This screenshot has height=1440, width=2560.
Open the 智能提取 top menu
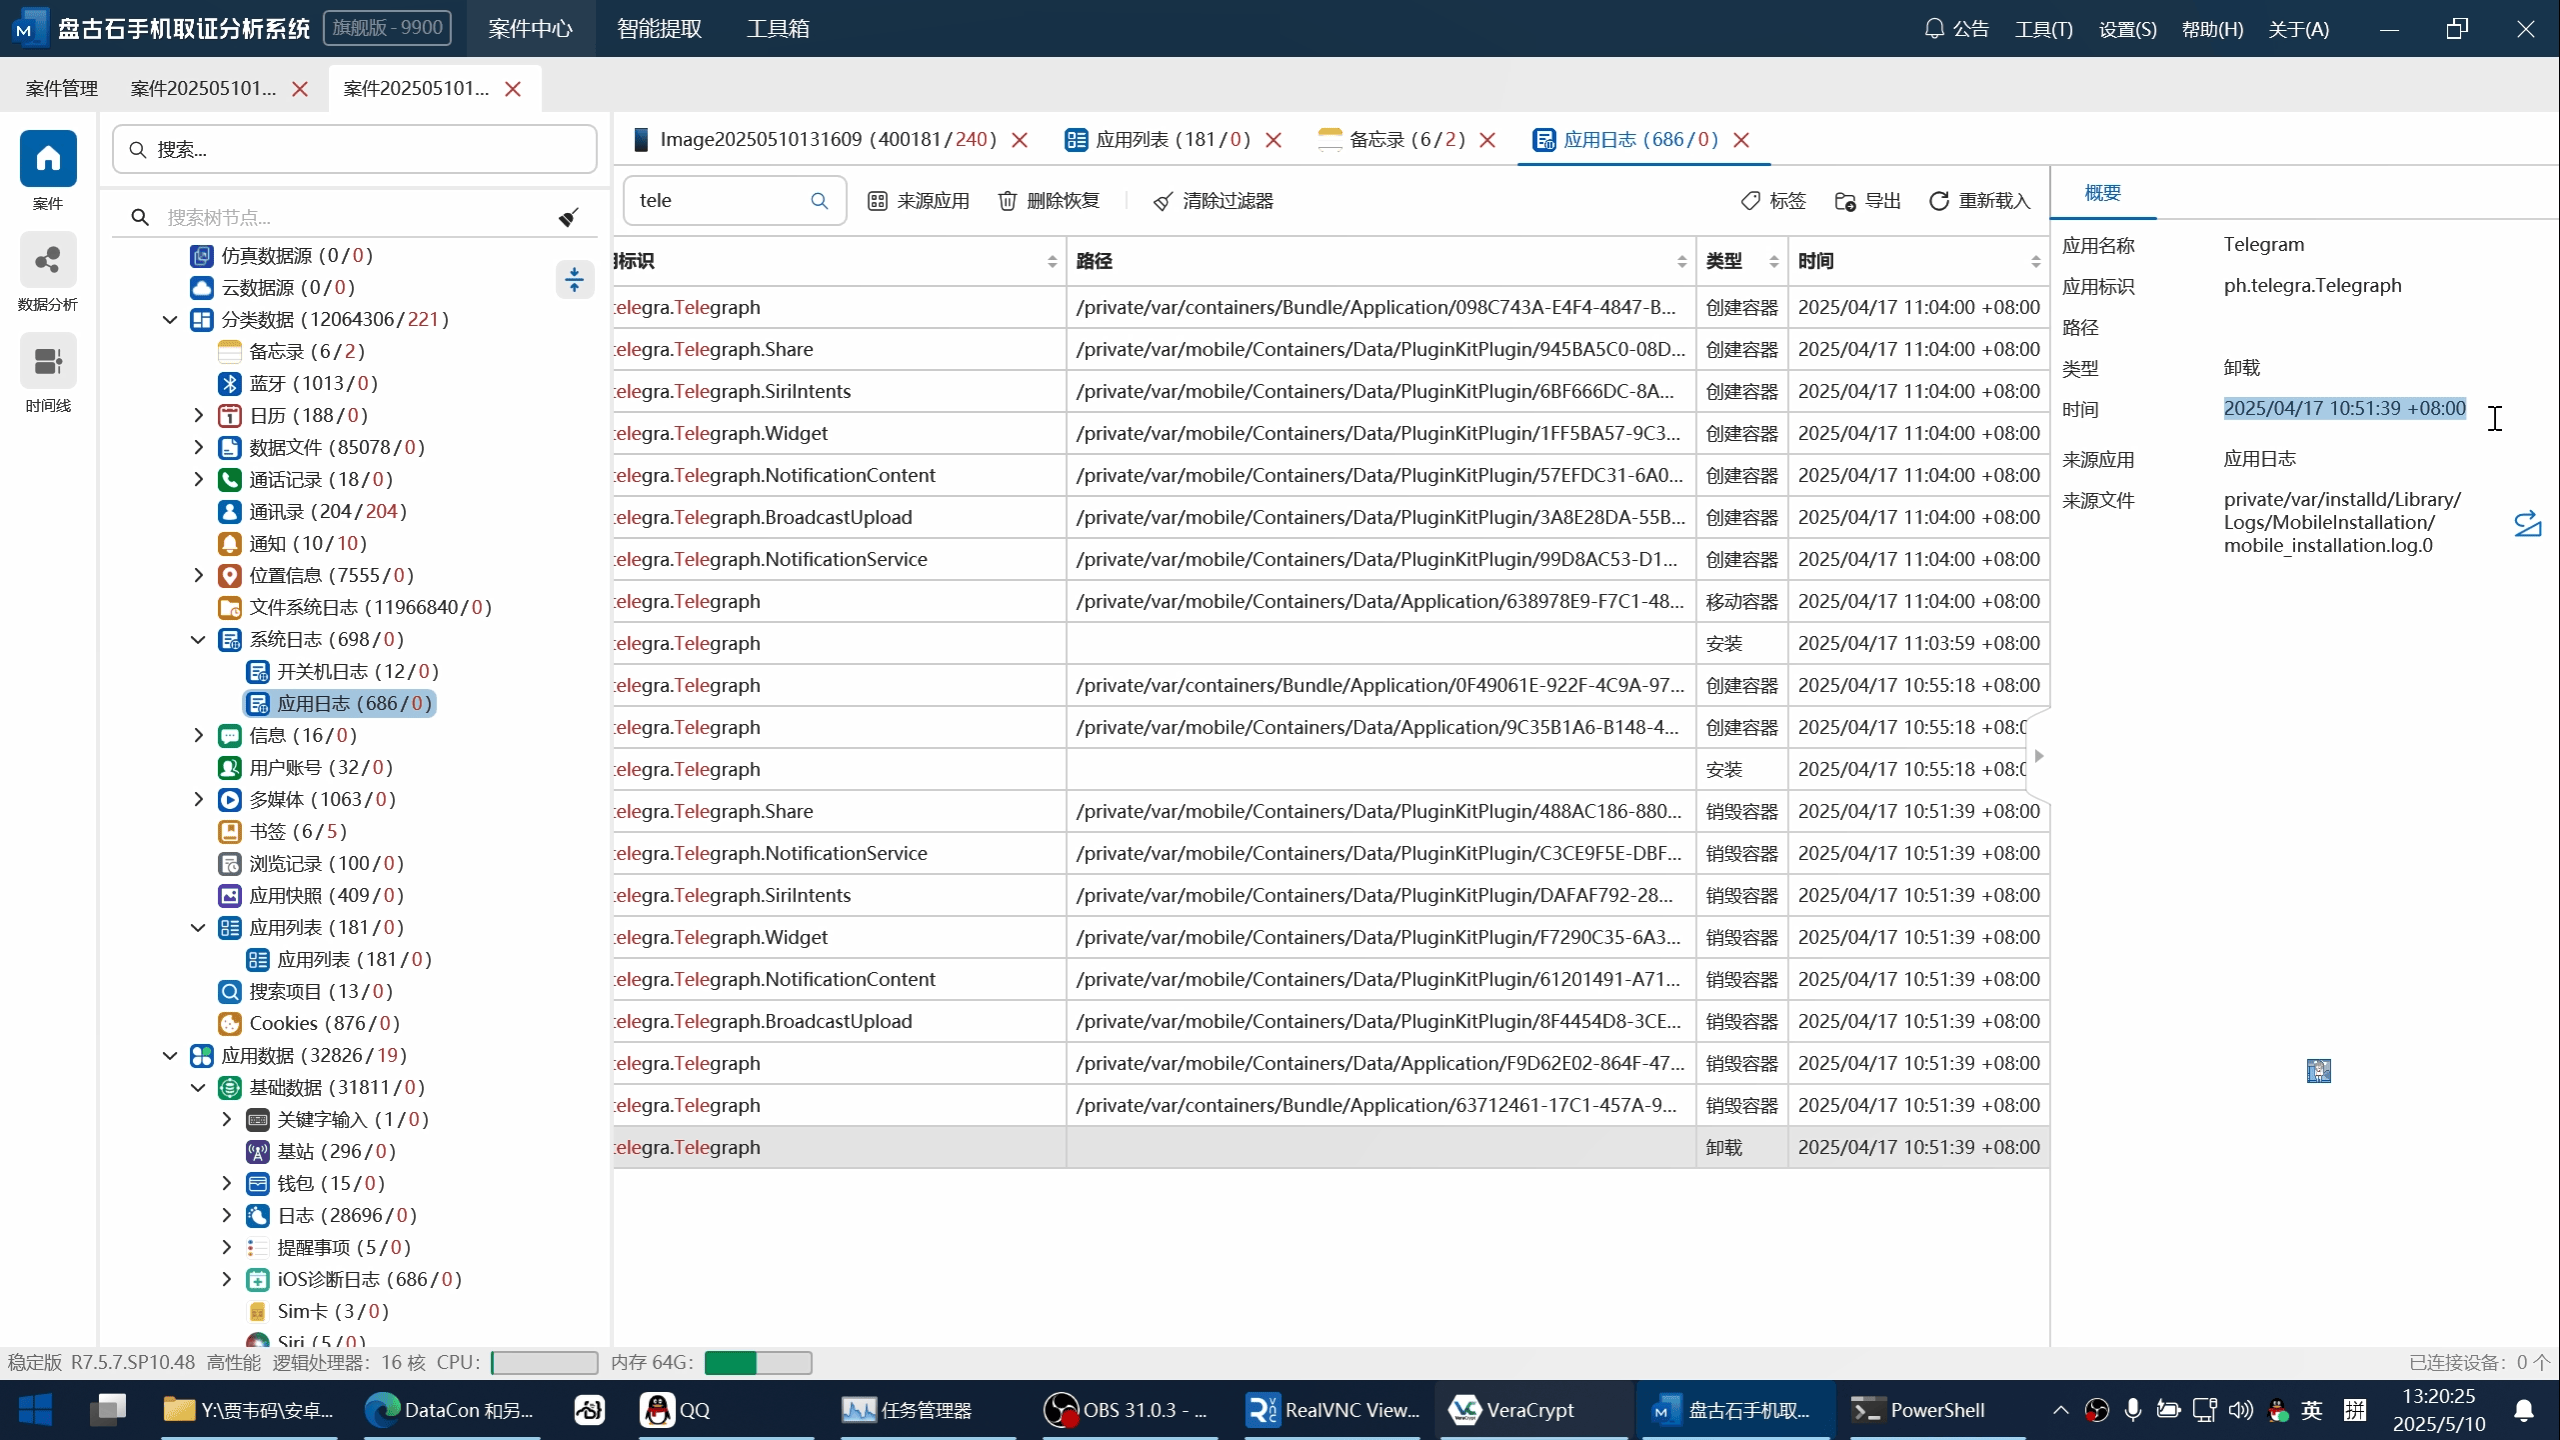pyautogui.click(x=659, y=28)
